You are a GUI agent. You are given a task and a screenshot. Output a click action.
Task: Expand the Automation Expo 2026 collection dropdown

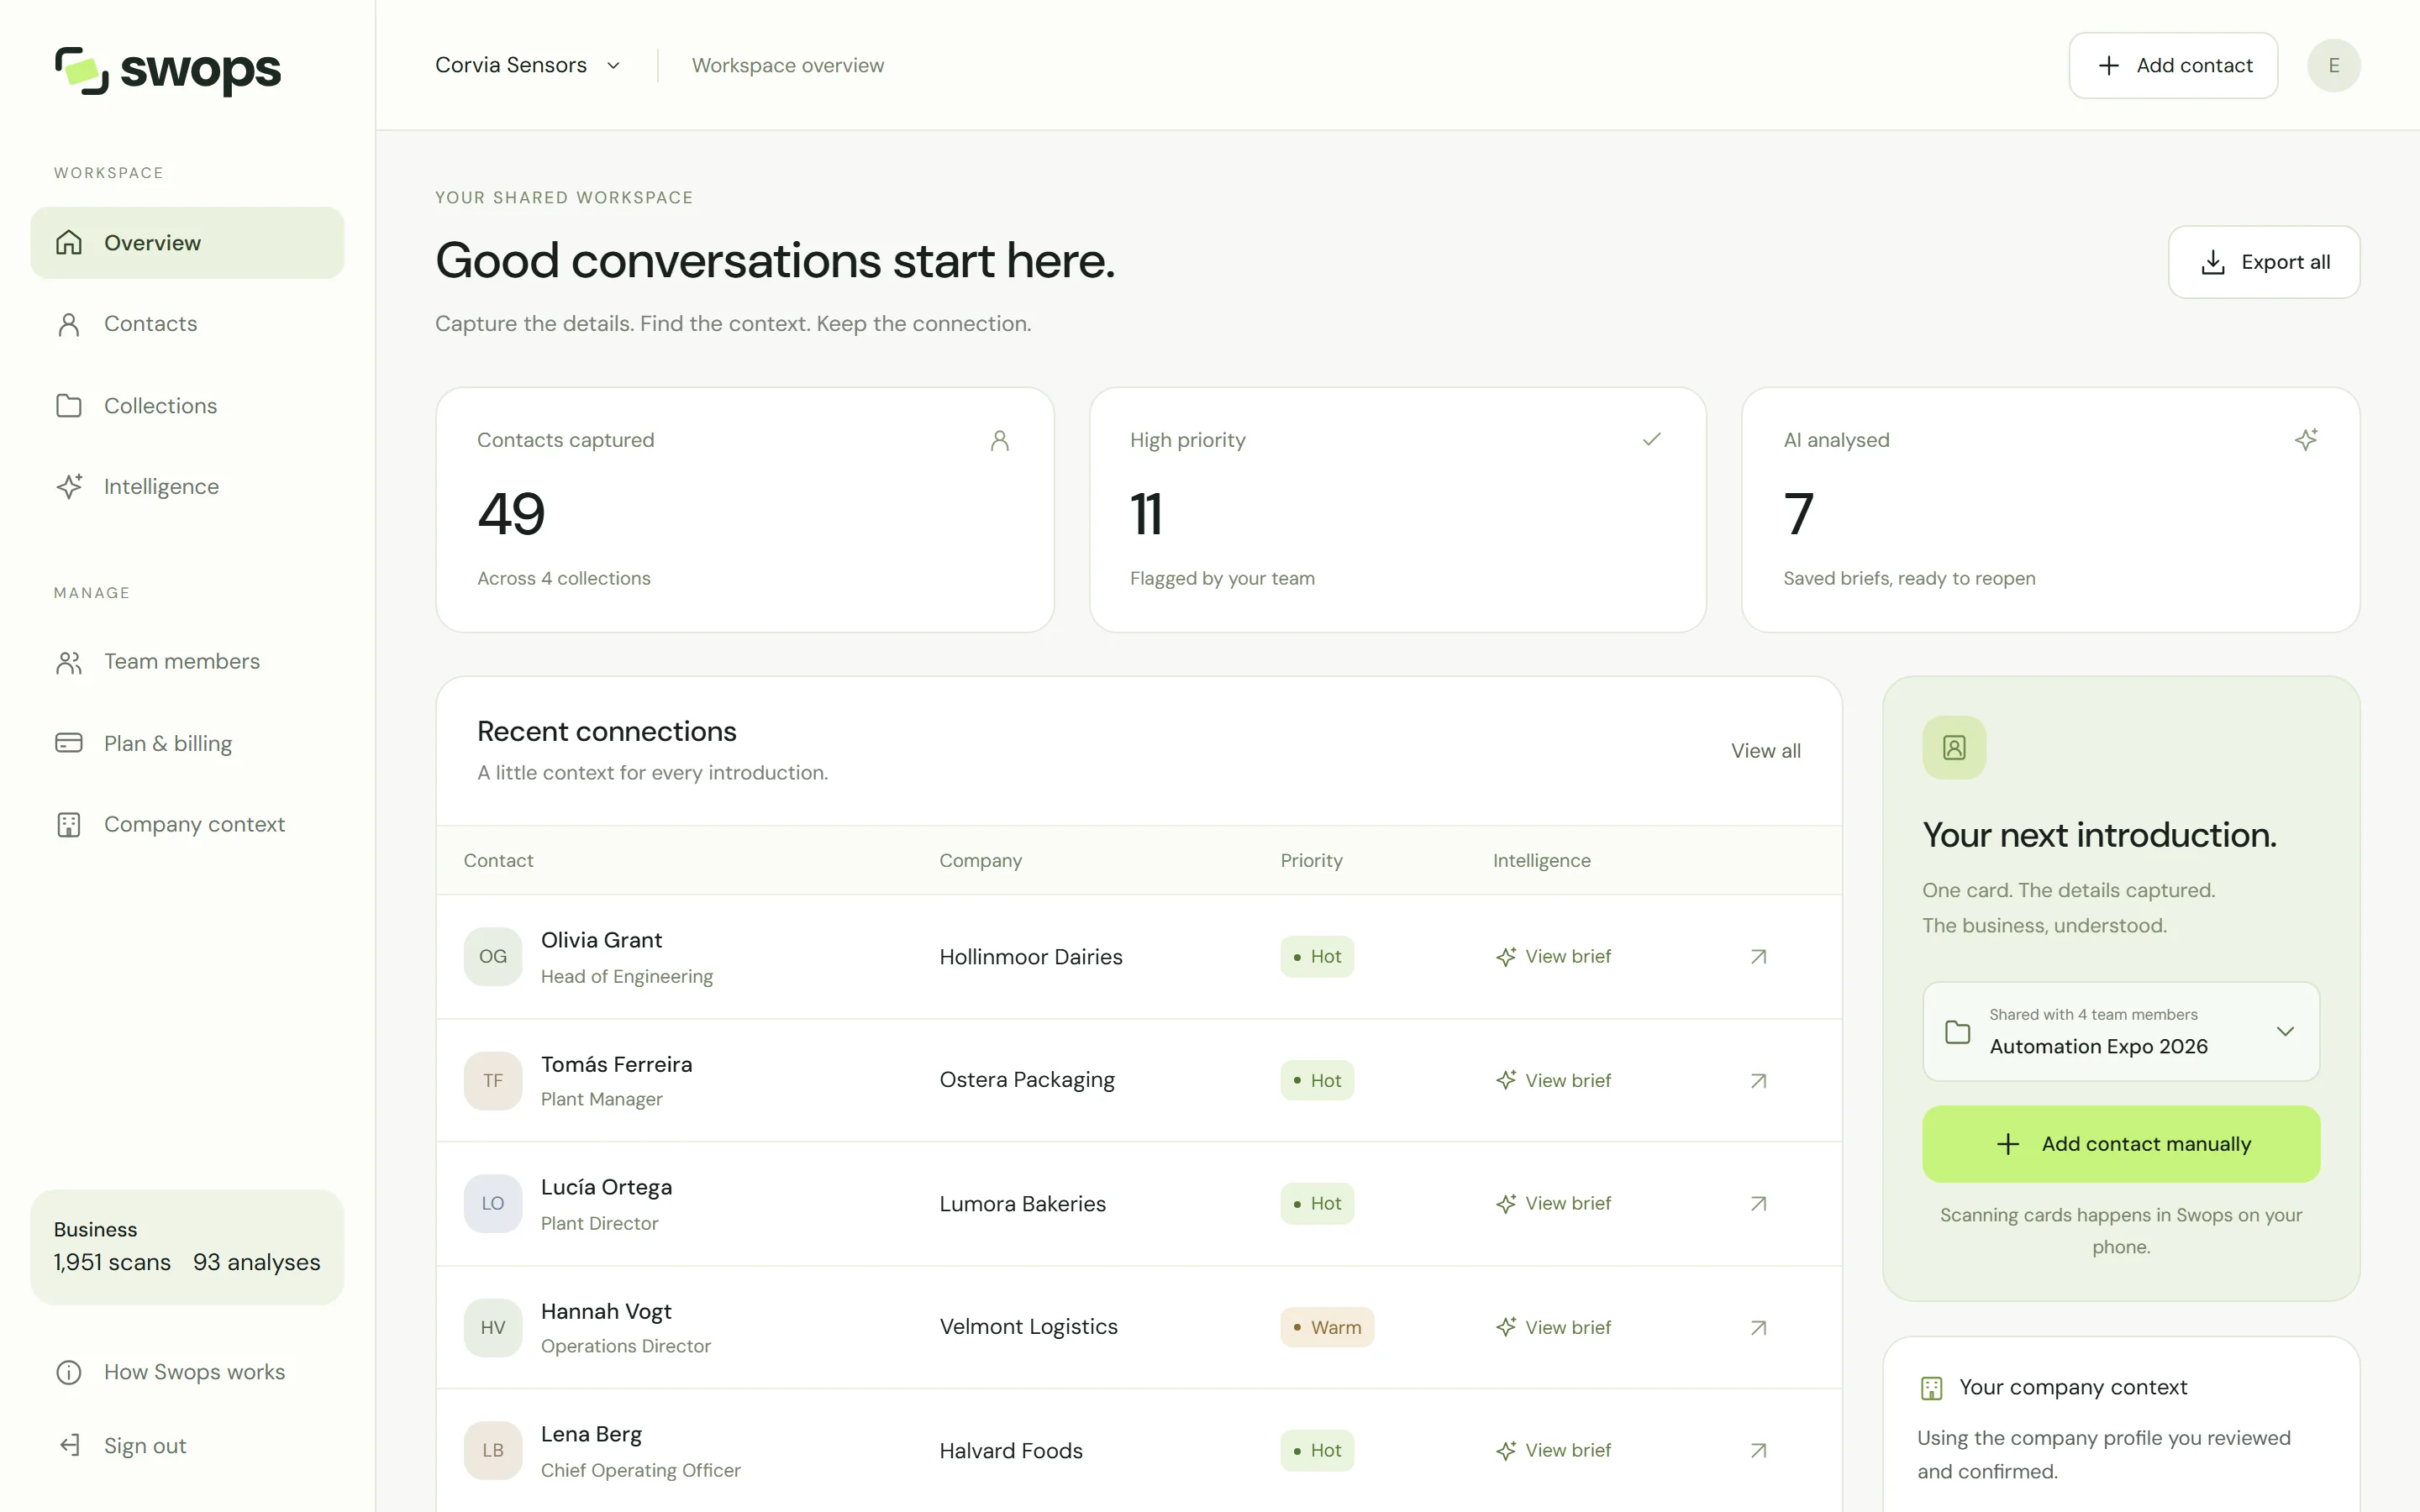(2120, 1032)
